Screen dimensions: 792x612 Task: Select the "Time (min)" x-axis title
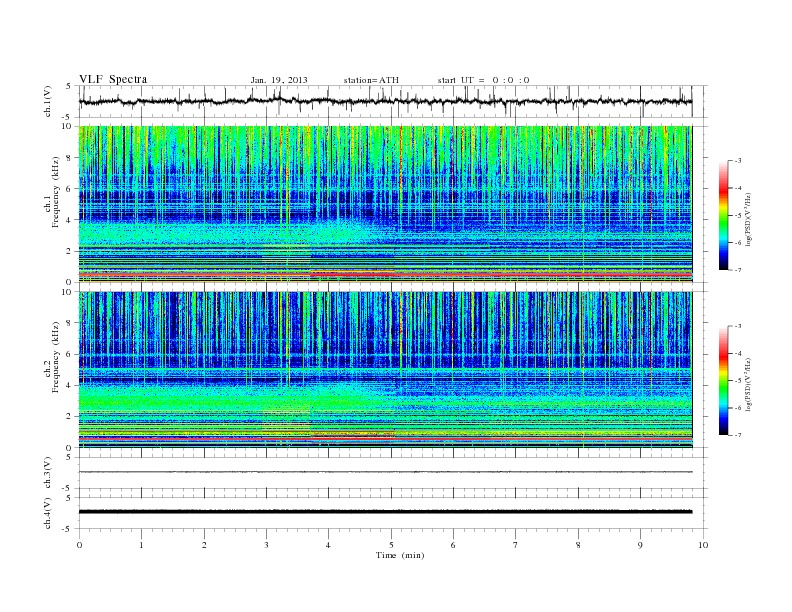tap(400, 555)
